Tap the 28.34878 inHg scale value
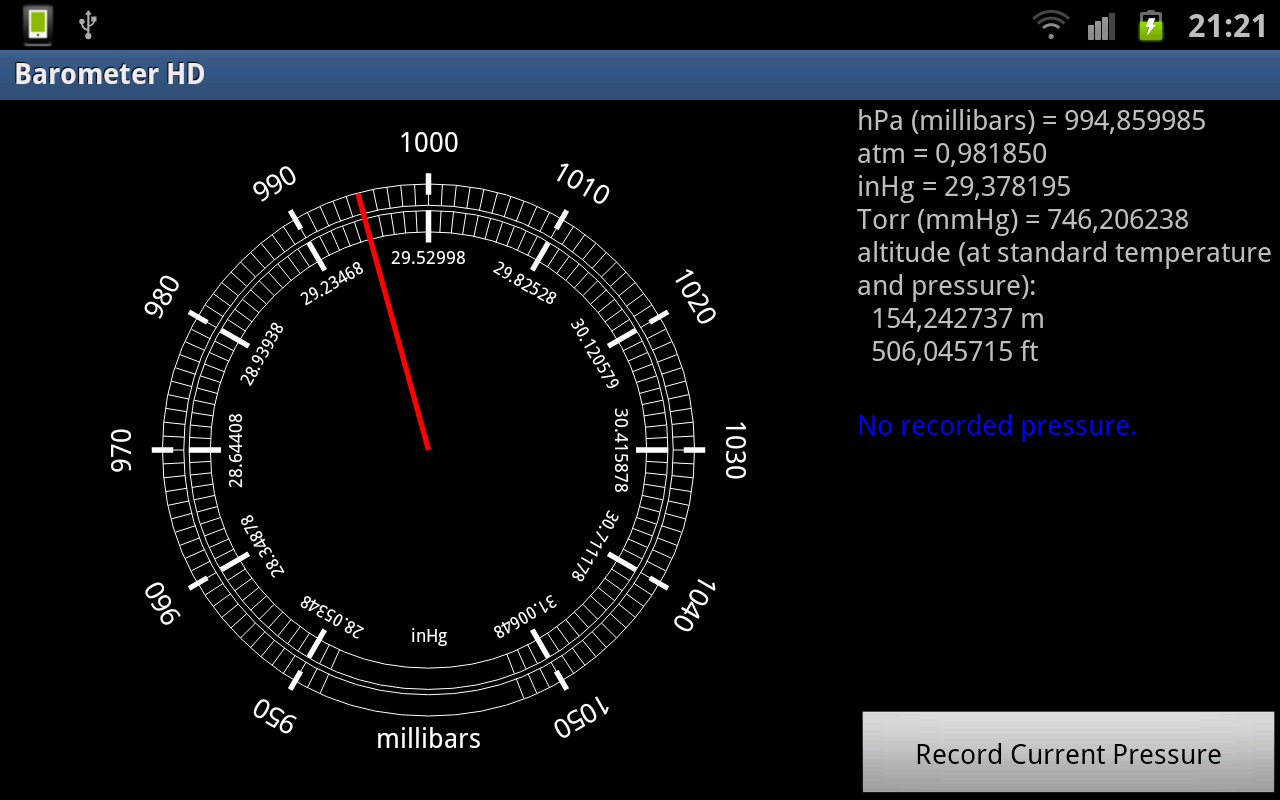Image resolution: width=1280 pixels, height=800 pixels. (x=262, y=546)
